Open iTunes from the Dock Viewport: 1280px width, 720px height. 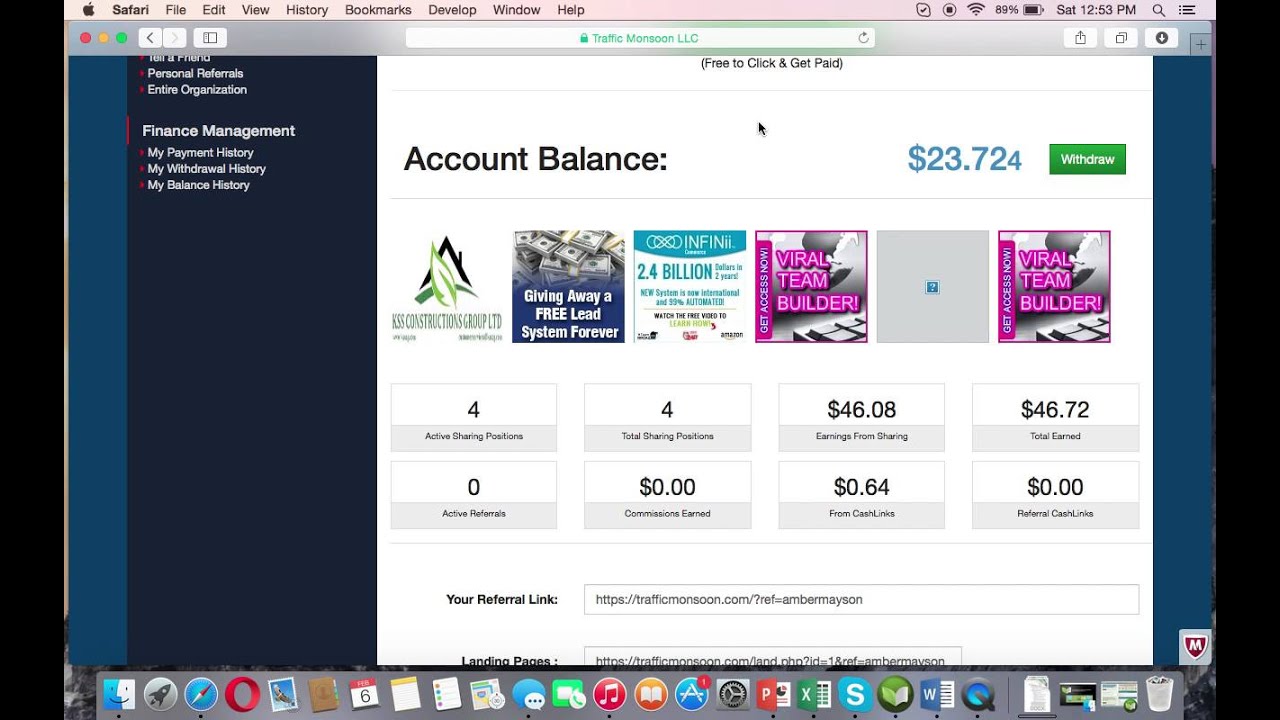pyautogui.click(x=610, y=694)
